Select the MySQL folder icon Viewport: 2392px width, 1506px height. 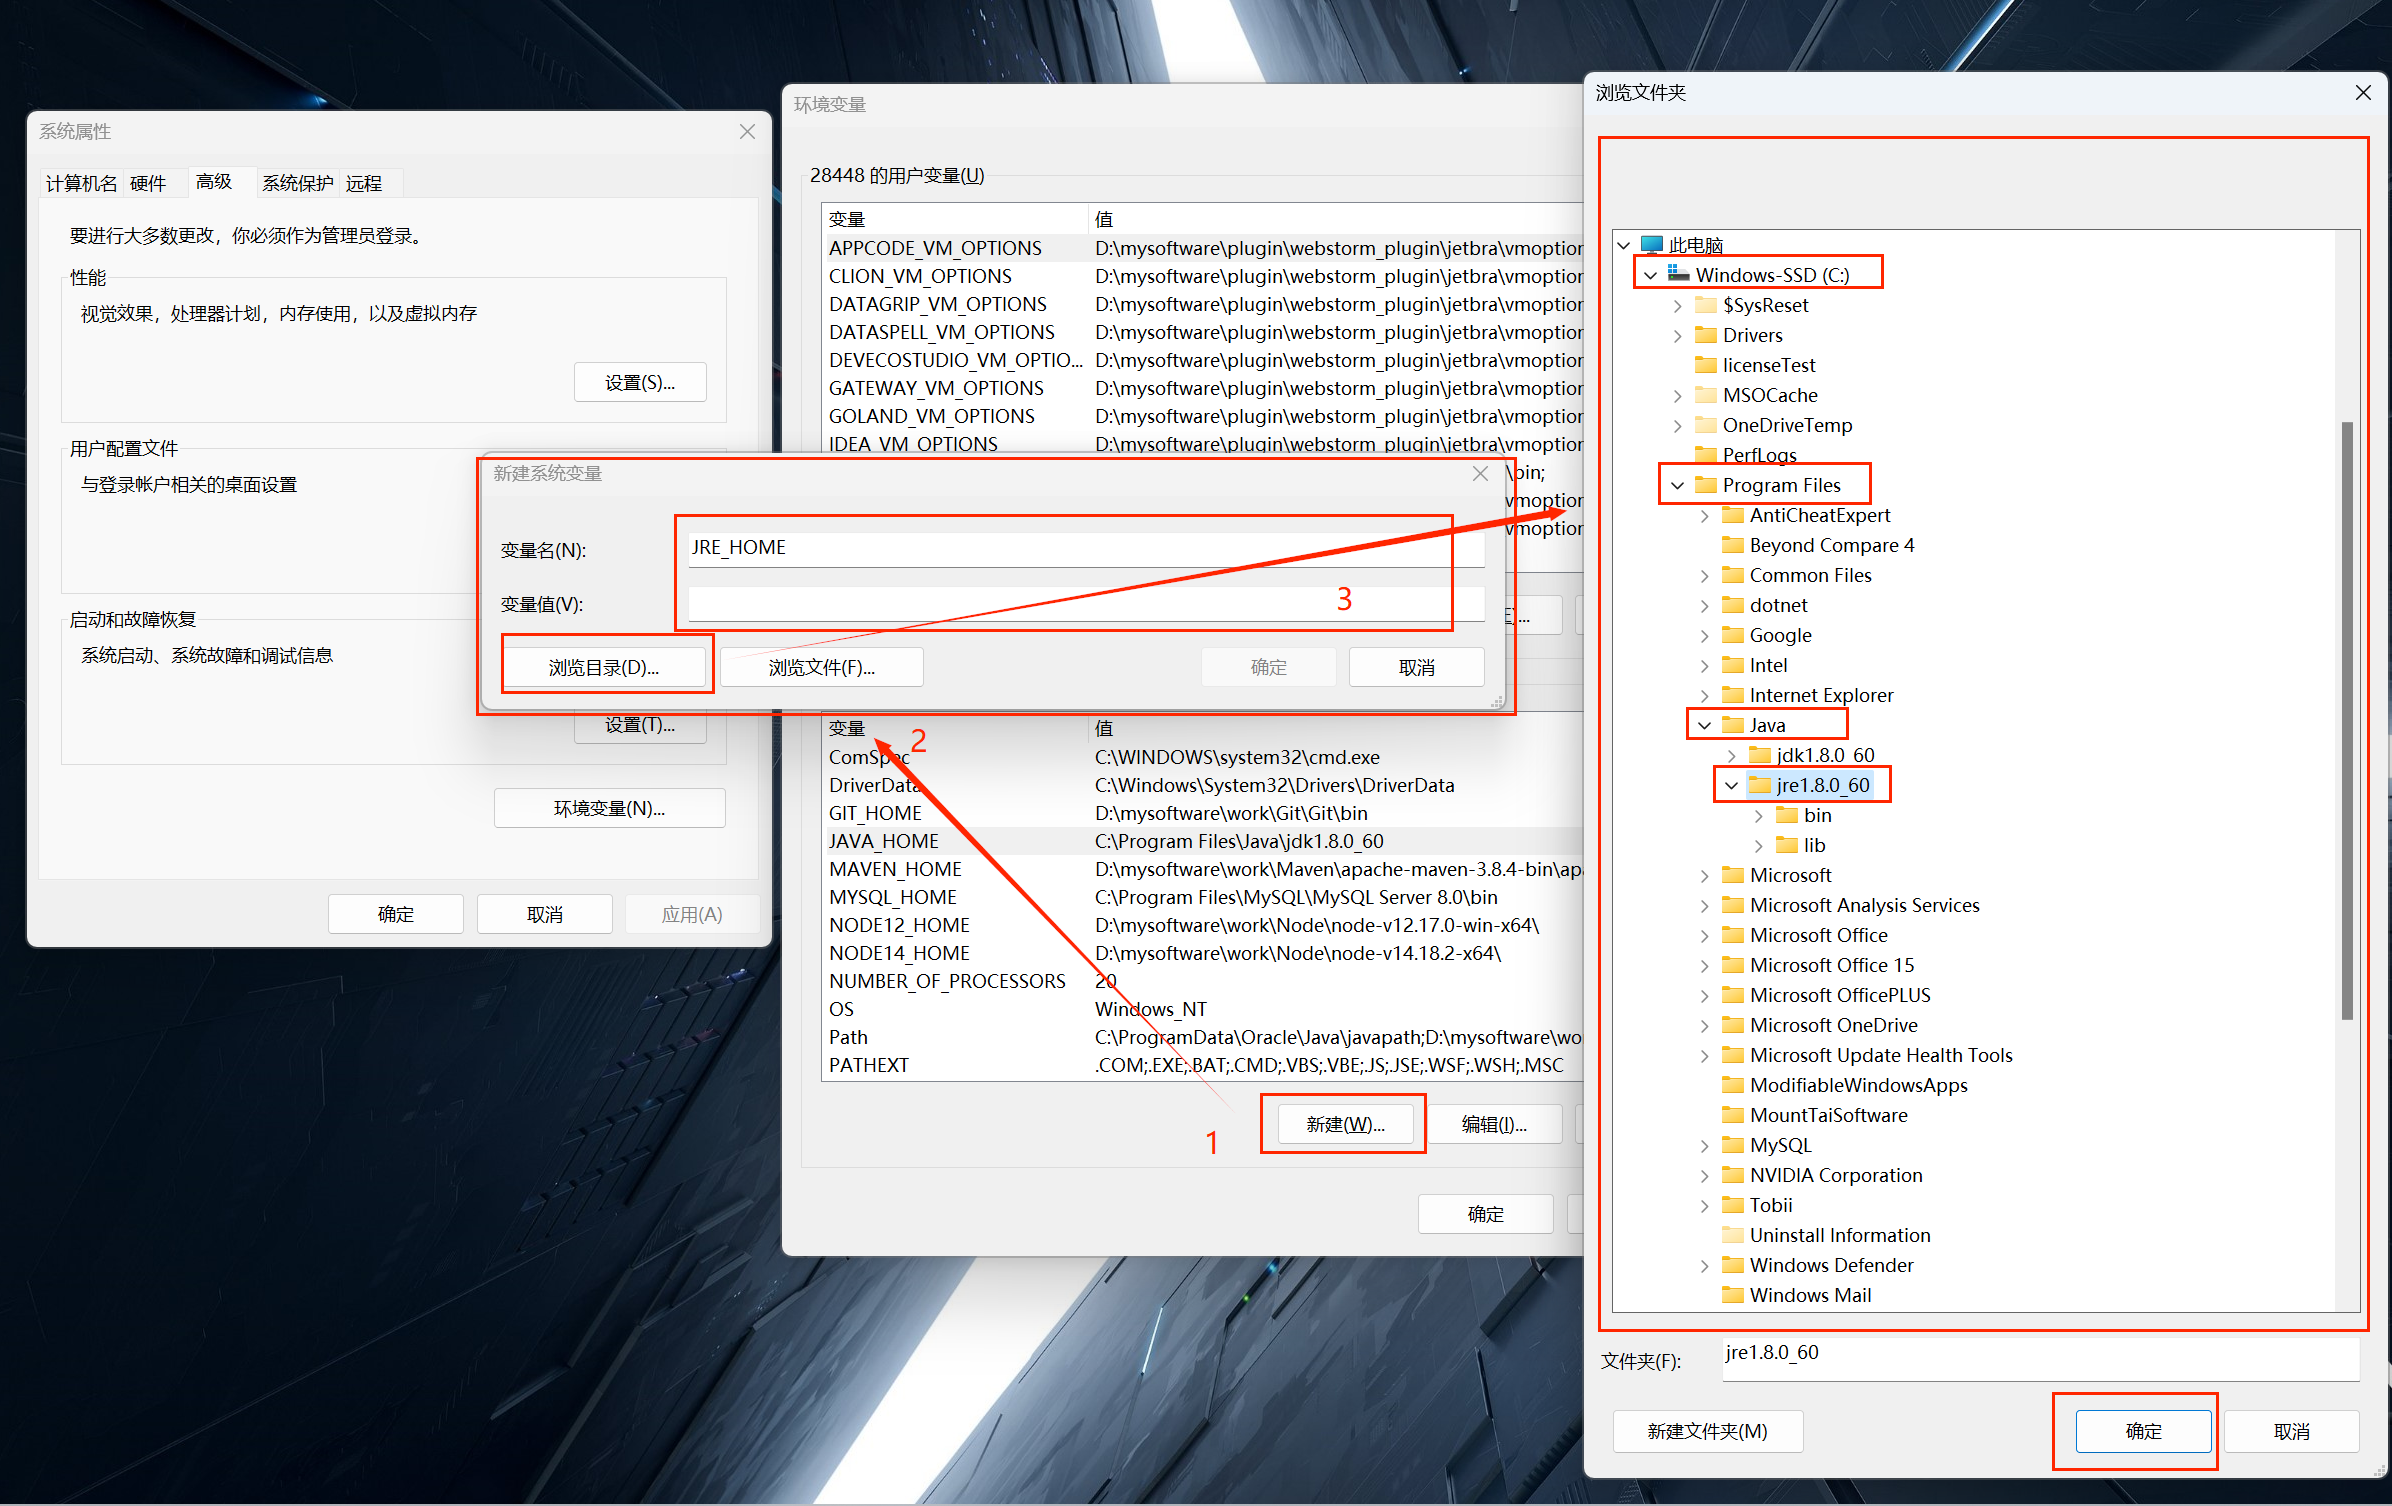pos(1732,1145)
